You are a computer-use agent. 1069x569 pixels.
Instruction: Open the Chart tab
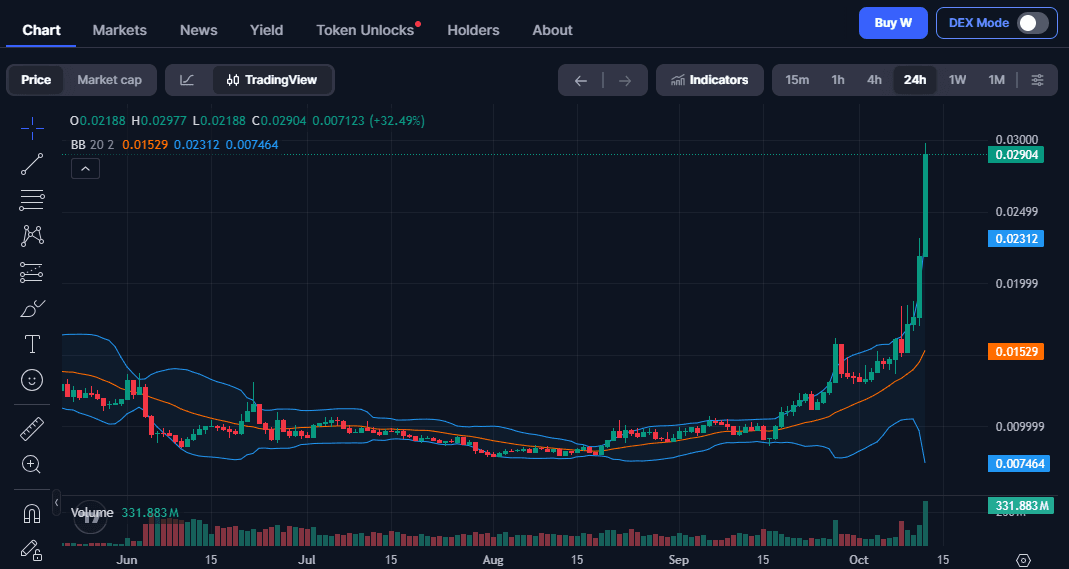pyautogui.click(x=42, y=30)
